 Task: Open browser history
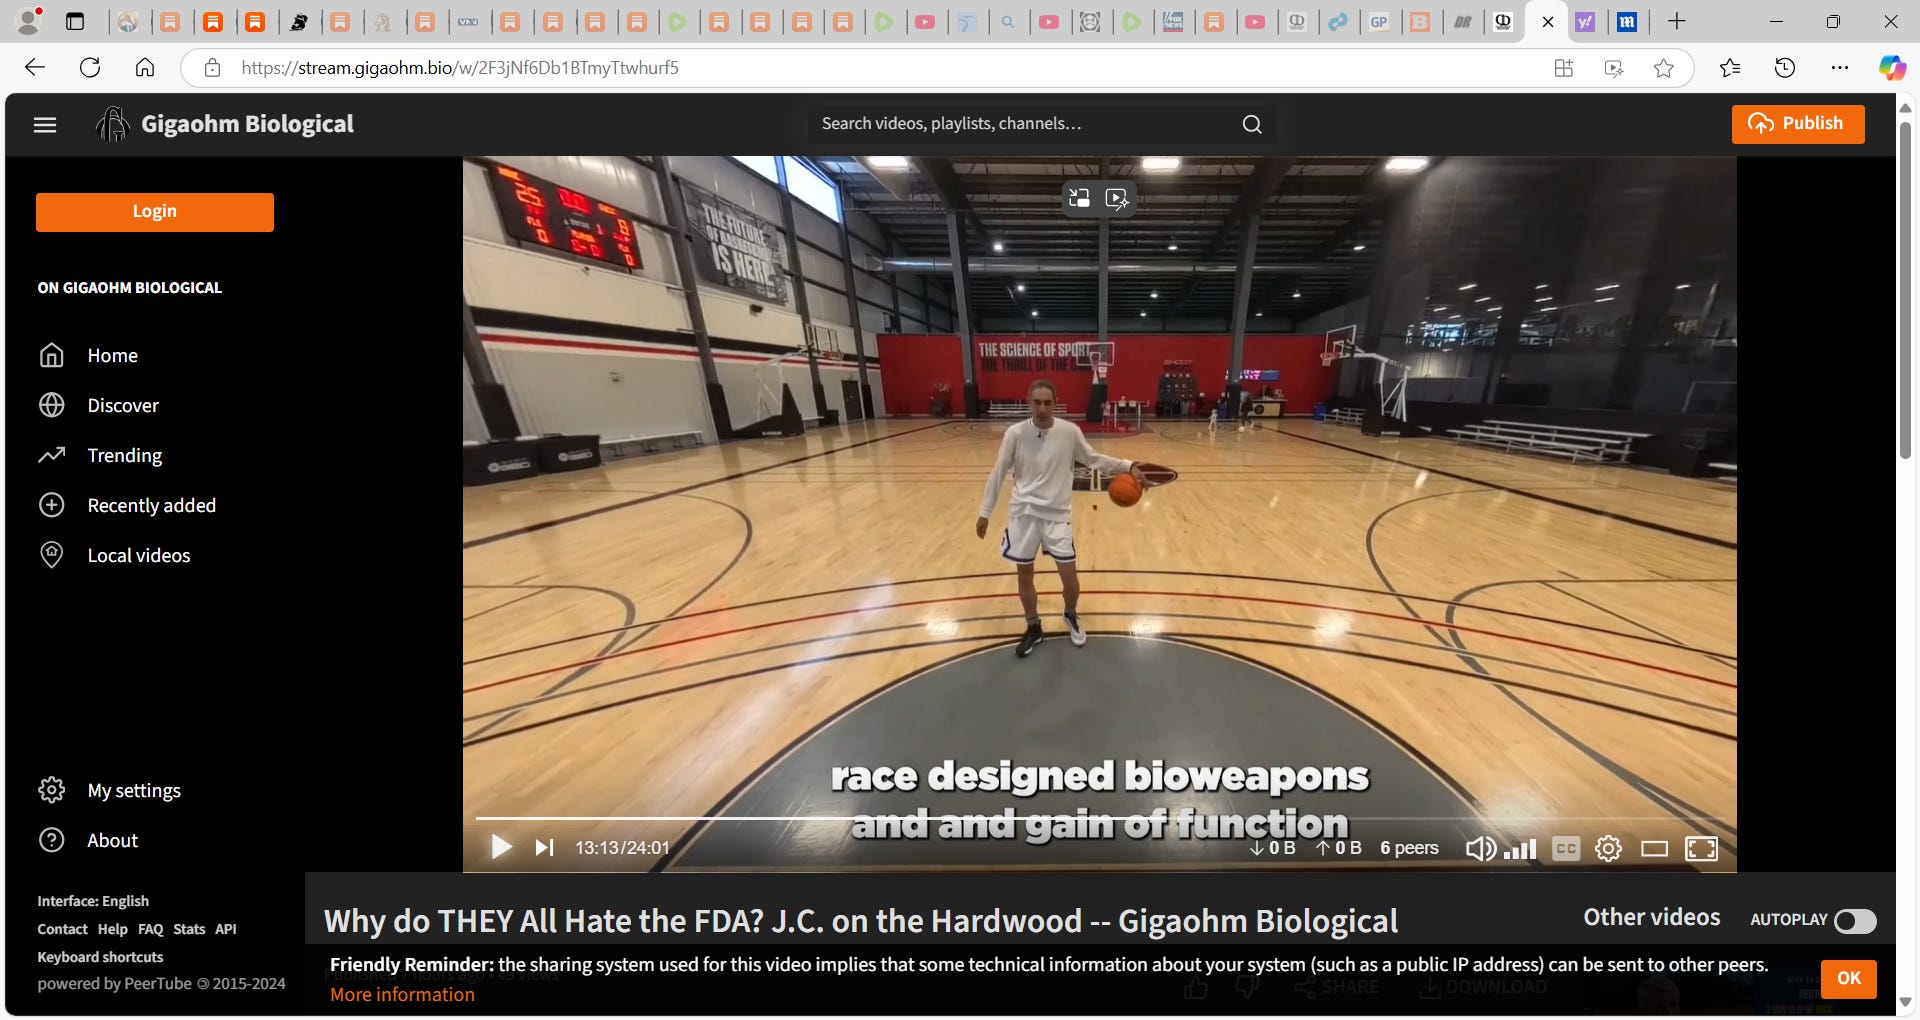1785,68
